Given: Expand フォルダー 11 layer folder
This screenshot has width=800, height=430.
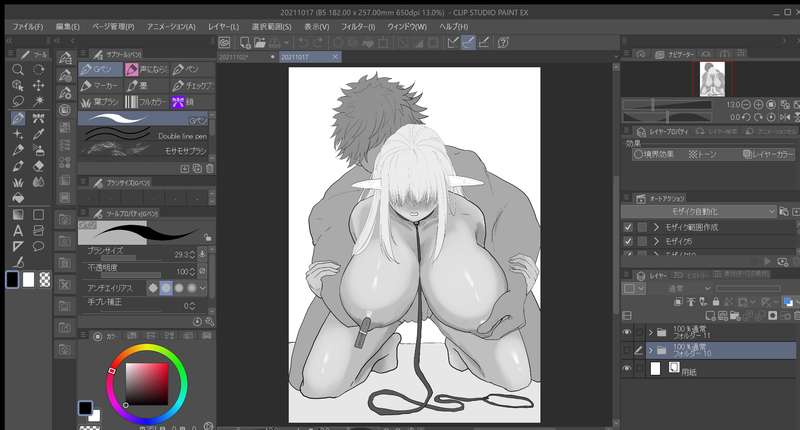Looking at the screenshot, I should pyautogui.click(x=651, y=332).
